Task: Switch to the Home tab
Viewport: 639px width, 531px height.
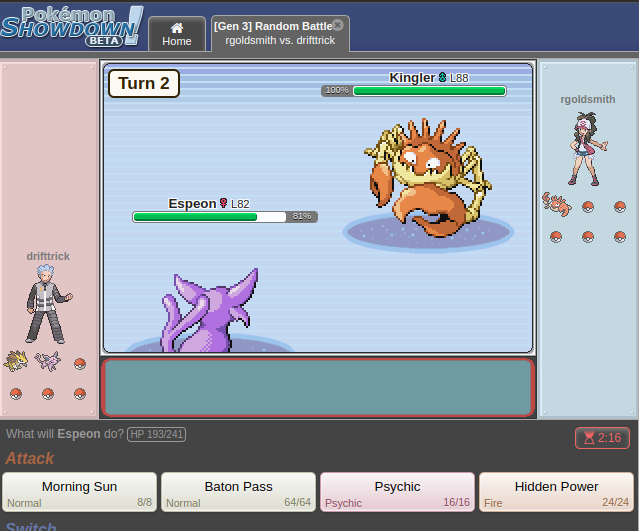Action: 177,34
